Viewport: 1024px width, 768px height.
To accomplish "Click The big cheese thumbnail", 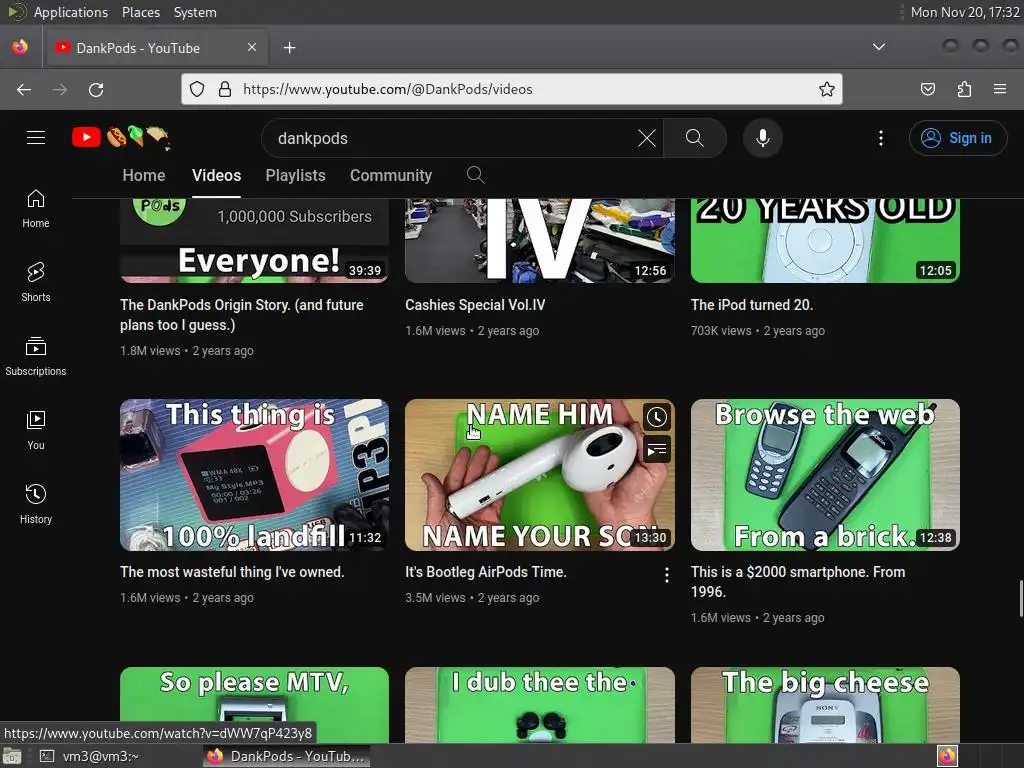I will click(825, 705).
